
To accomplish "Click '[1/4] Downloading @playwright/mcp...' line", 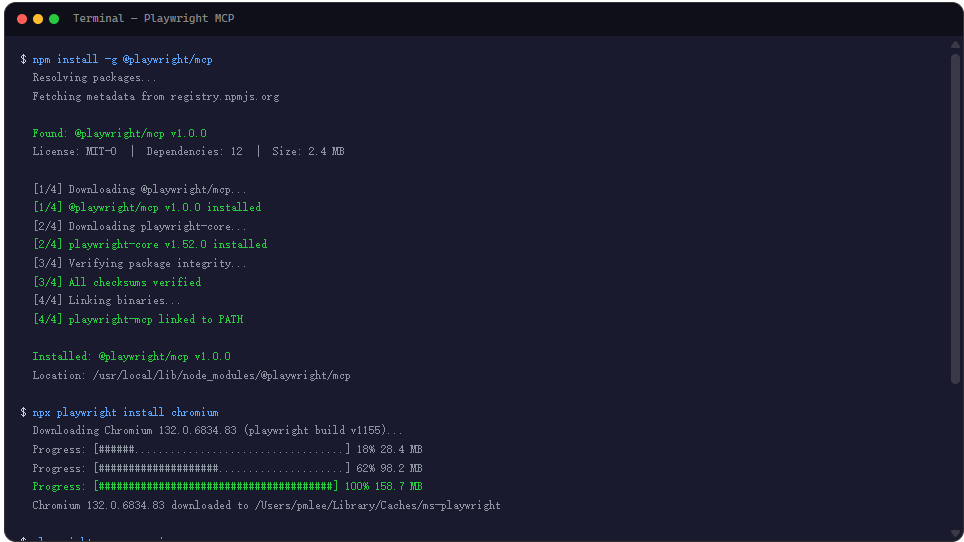I will [140, 189].
